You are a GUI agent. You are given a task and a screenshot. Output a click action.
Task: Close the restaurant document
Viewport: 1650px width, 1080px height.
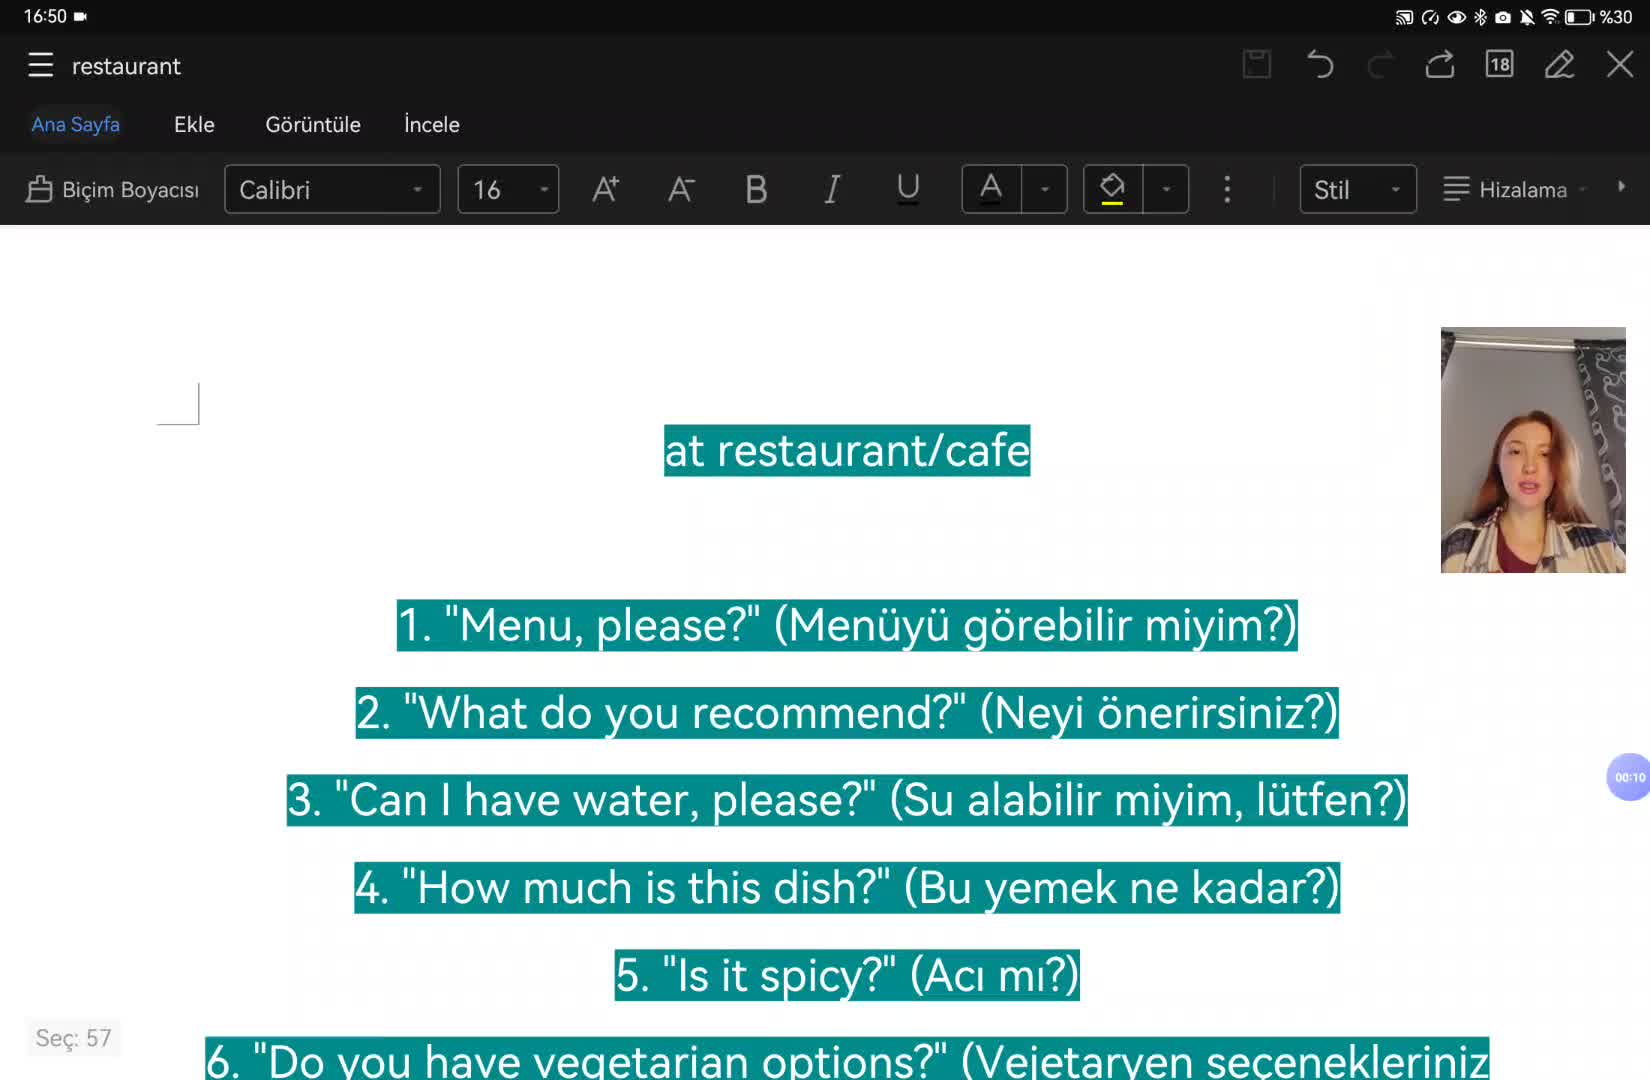(1620, 65)
